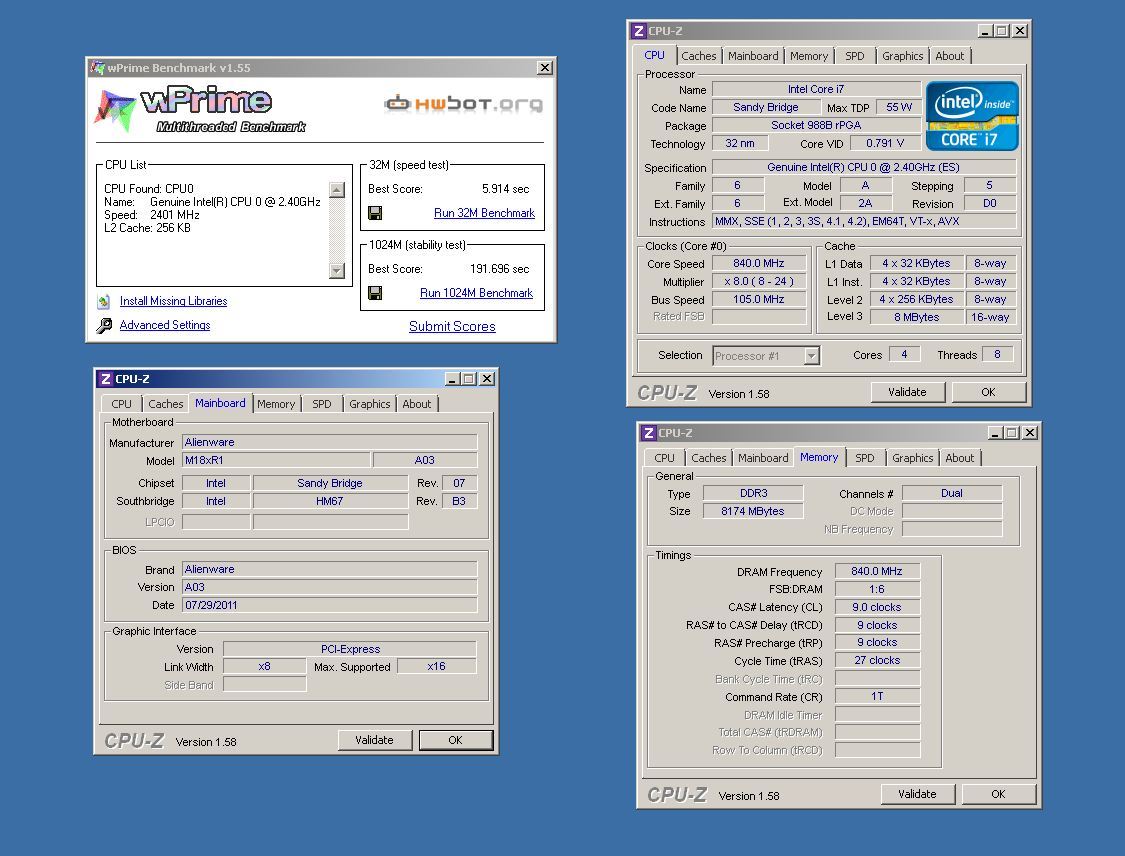
Task: Click the 5.914 sec best score
Action: click(505, 189)
